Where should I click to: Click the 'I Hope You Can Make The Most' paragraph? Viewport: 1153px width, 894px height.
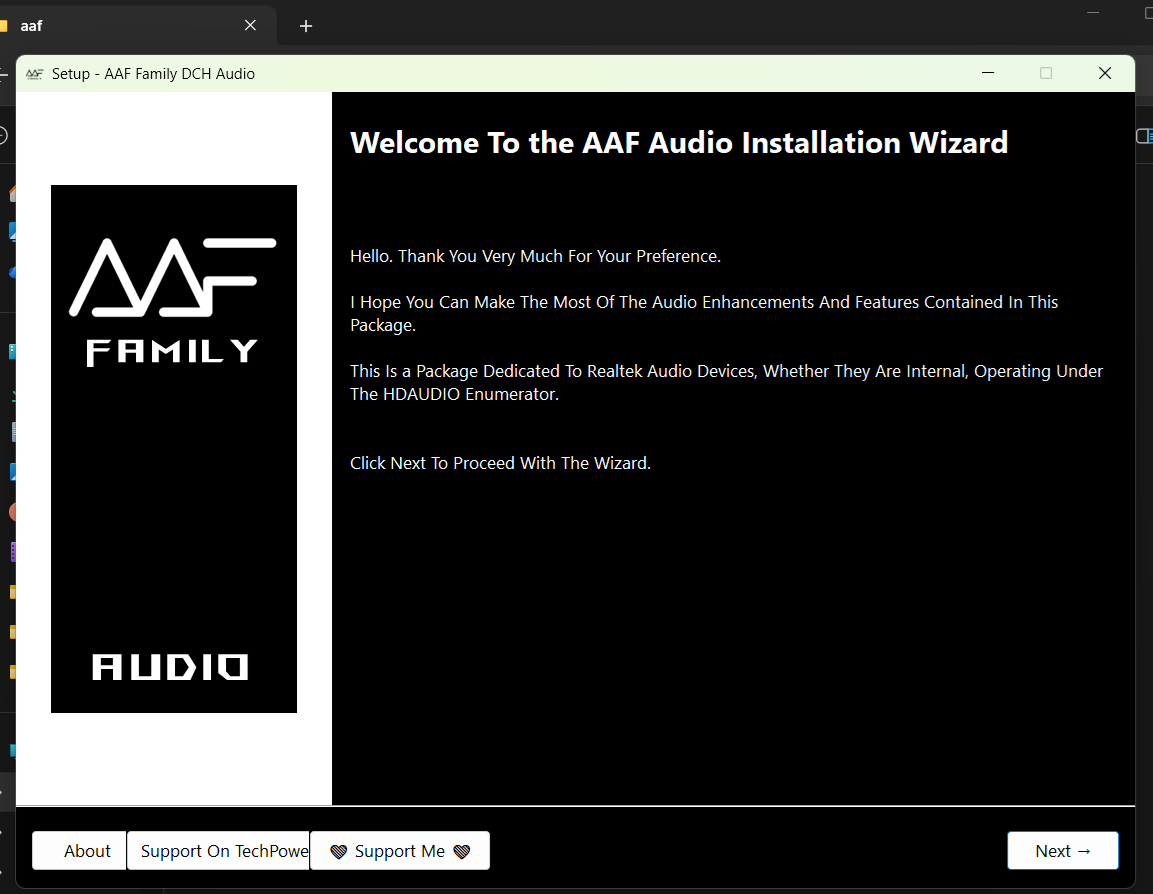[x=704, y=313]
